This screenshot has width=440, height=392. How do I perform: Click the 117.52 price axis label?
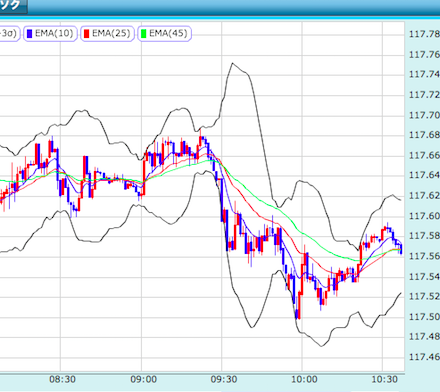pyautogui.click(x=424, y=296)
